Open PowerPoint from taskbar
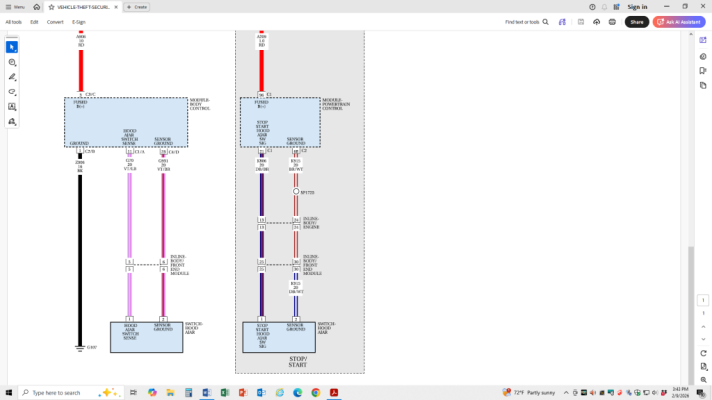Screen dimensions: 712x400 (x=243, y=392)
